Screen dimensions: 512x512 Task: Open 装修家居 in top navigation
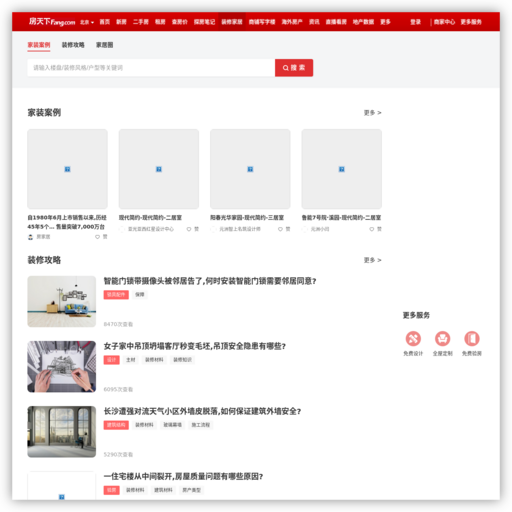point(232,22)
